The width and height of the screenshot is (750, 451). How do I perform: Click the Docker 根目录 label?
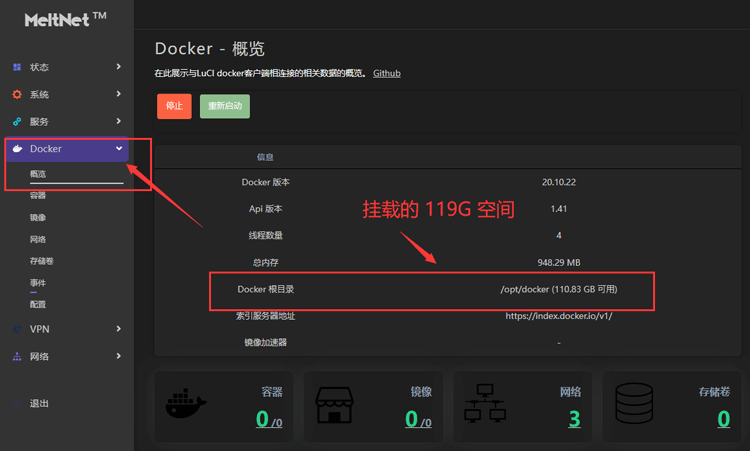coord(265,289)
